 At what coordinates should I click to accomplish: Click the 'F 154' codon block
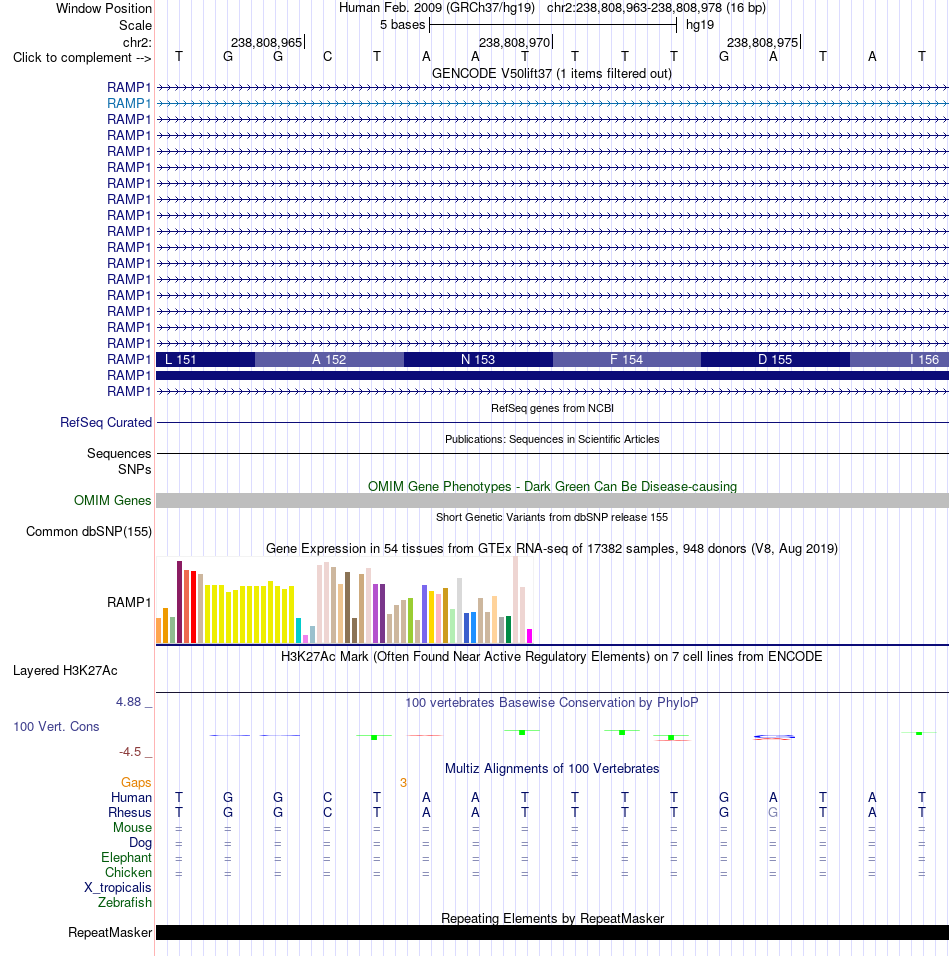[627, 360]
